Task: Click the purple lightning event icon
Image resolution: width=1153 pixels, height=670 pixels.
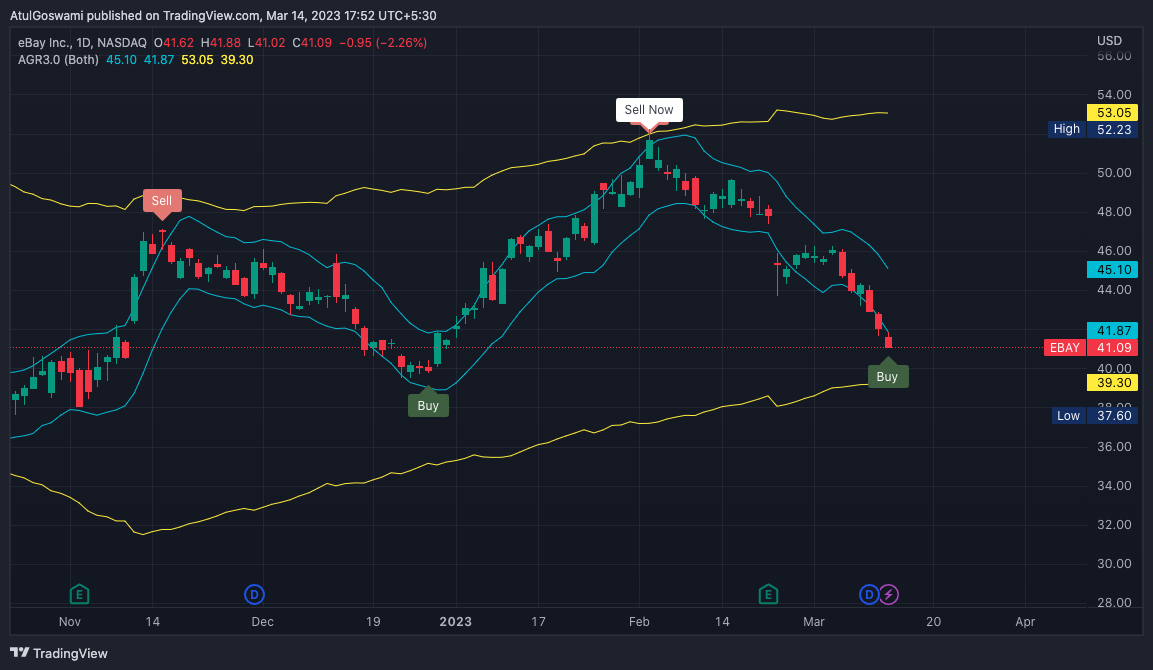Action: (889, 594)
